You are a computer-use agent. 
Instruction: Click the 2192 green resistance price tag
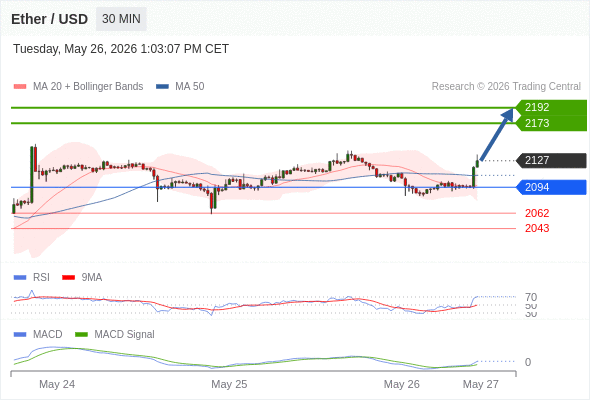coord(551,107)
